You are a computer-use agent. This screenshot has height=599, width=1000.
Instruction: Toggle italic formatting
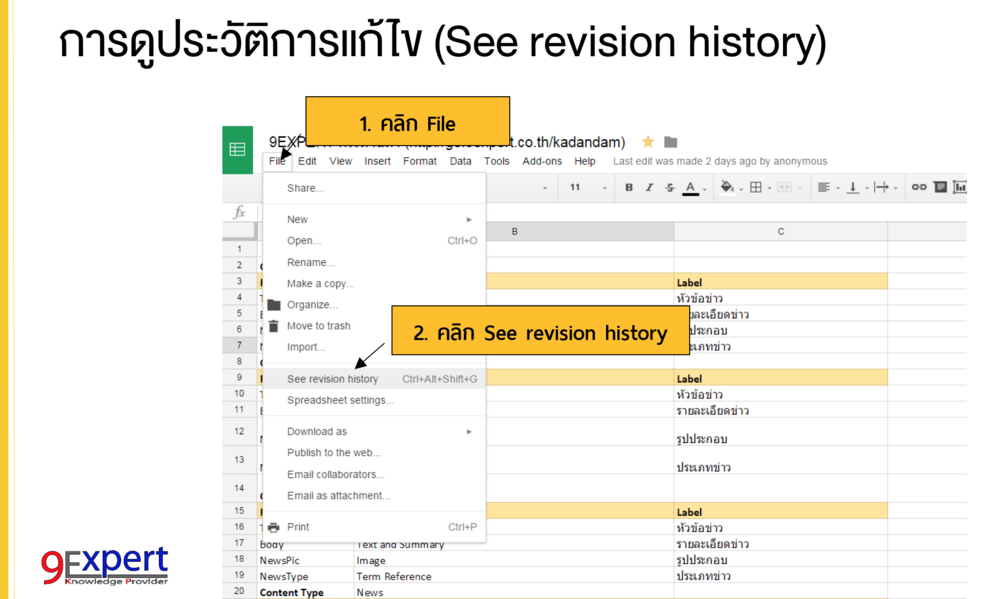click(648, 187)
